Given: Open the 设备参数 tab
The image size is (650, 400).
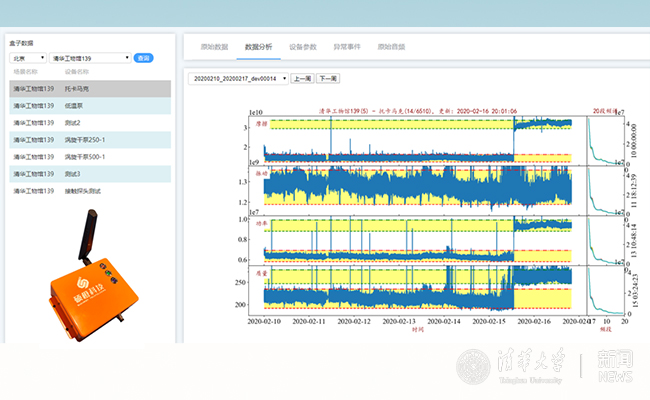Looking at the screenshot, I should (x=303, y=47).
